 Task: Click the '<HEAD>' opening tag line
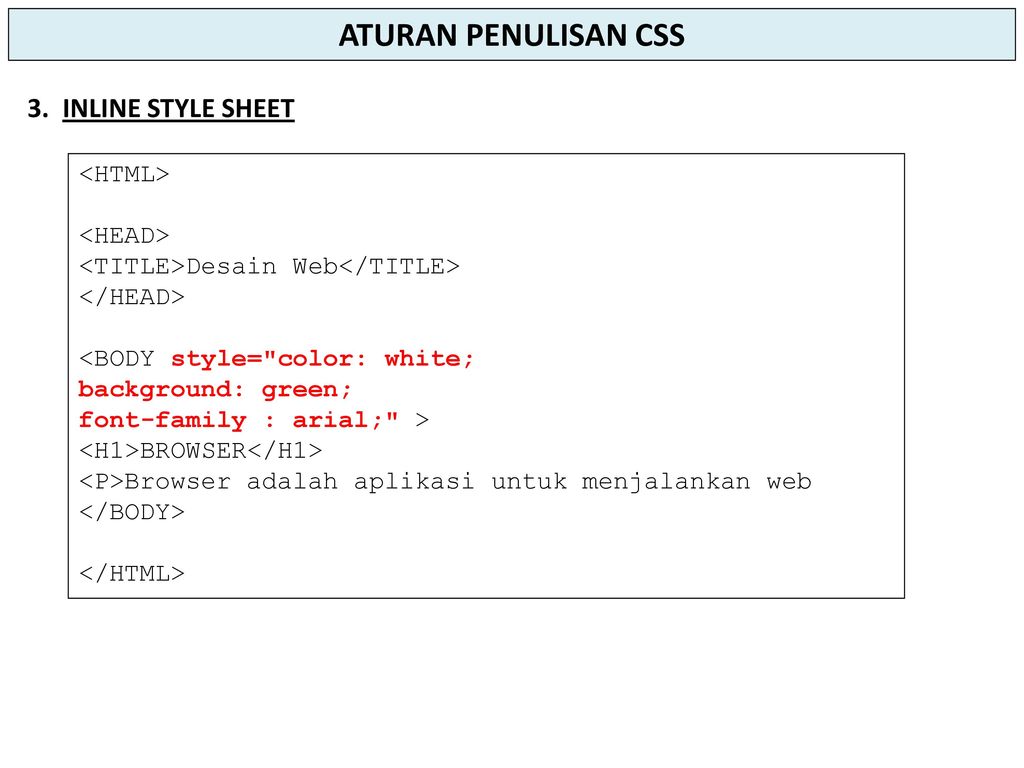pyautogui.click(x=124, y=236)
